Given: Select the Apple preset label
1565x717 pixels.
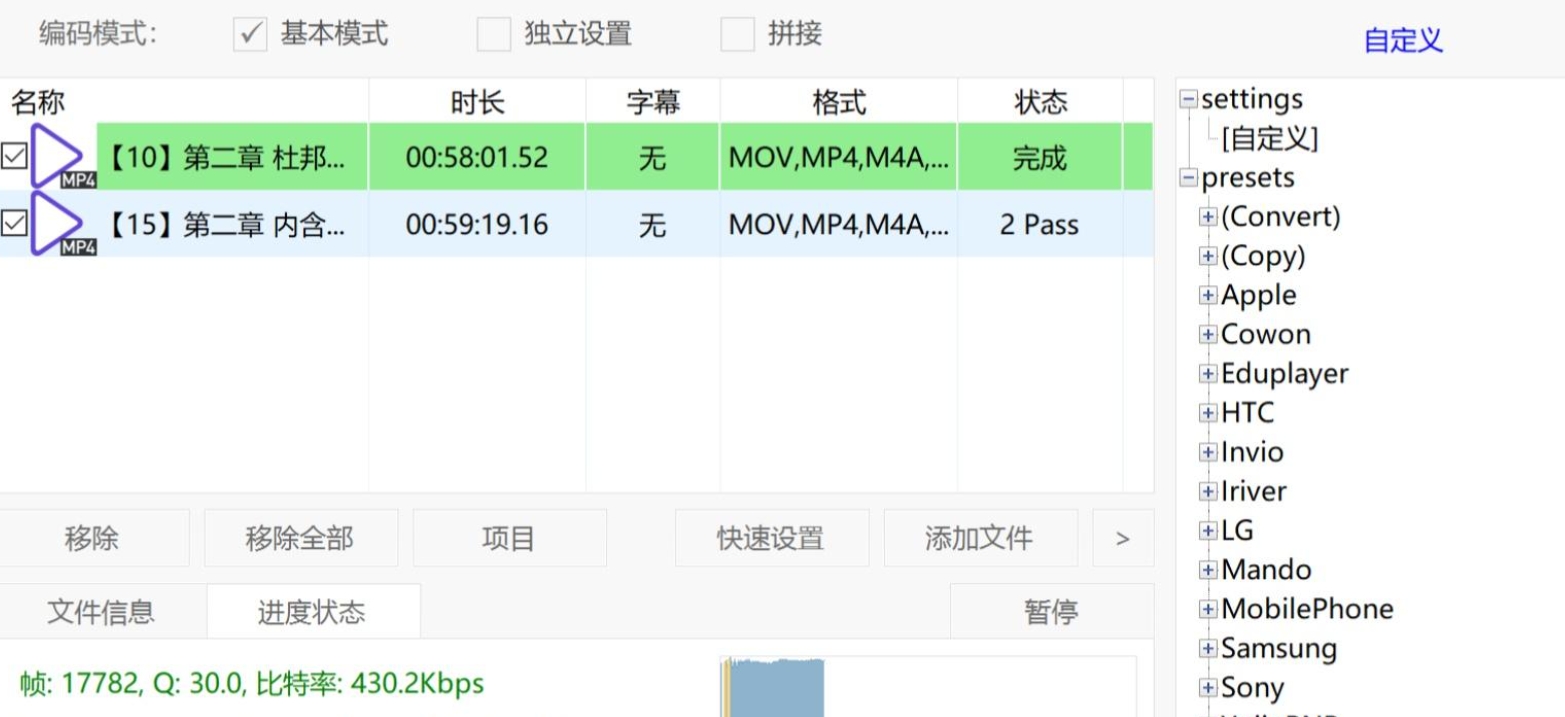Looking at the screenshot, I should point(1259,295).
